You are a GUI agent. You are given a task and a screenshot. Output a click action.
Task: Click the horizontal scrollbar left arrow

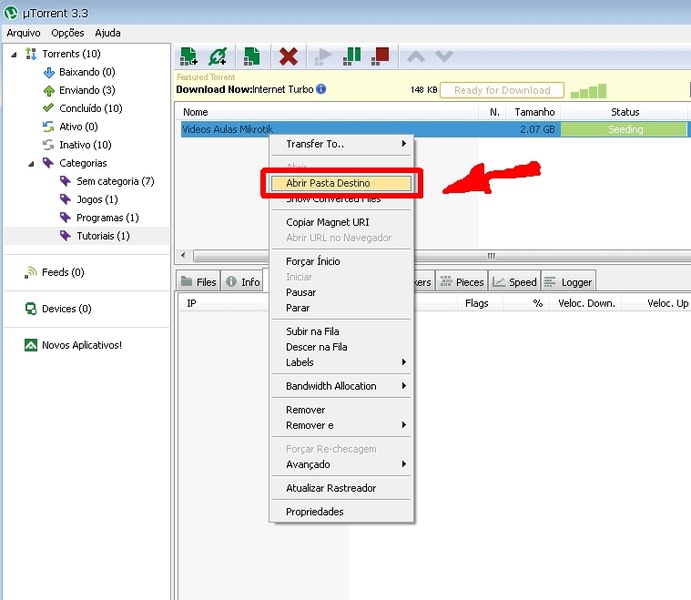pyautogui.click(x=184, y=255)
